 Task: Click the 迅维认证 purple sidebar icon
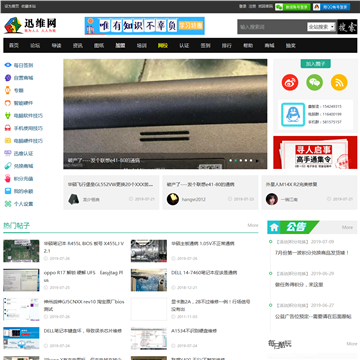8,153
